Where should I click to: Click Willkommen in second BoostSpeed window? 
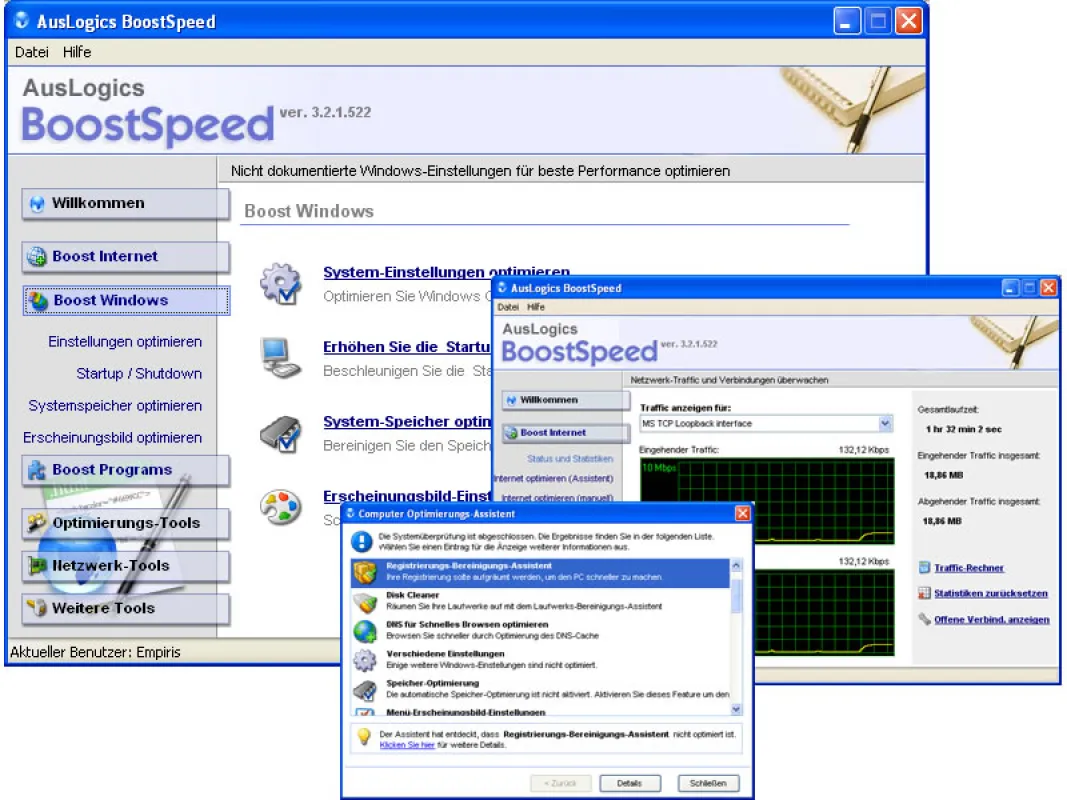tap(566, 400)
